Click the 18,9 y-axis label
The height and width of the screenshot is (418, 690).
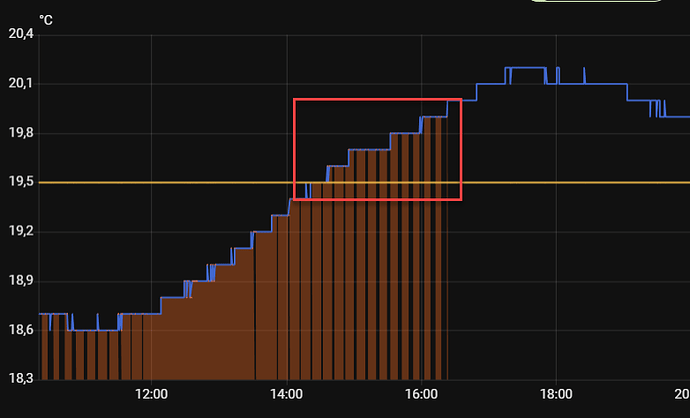coord(20,281)
